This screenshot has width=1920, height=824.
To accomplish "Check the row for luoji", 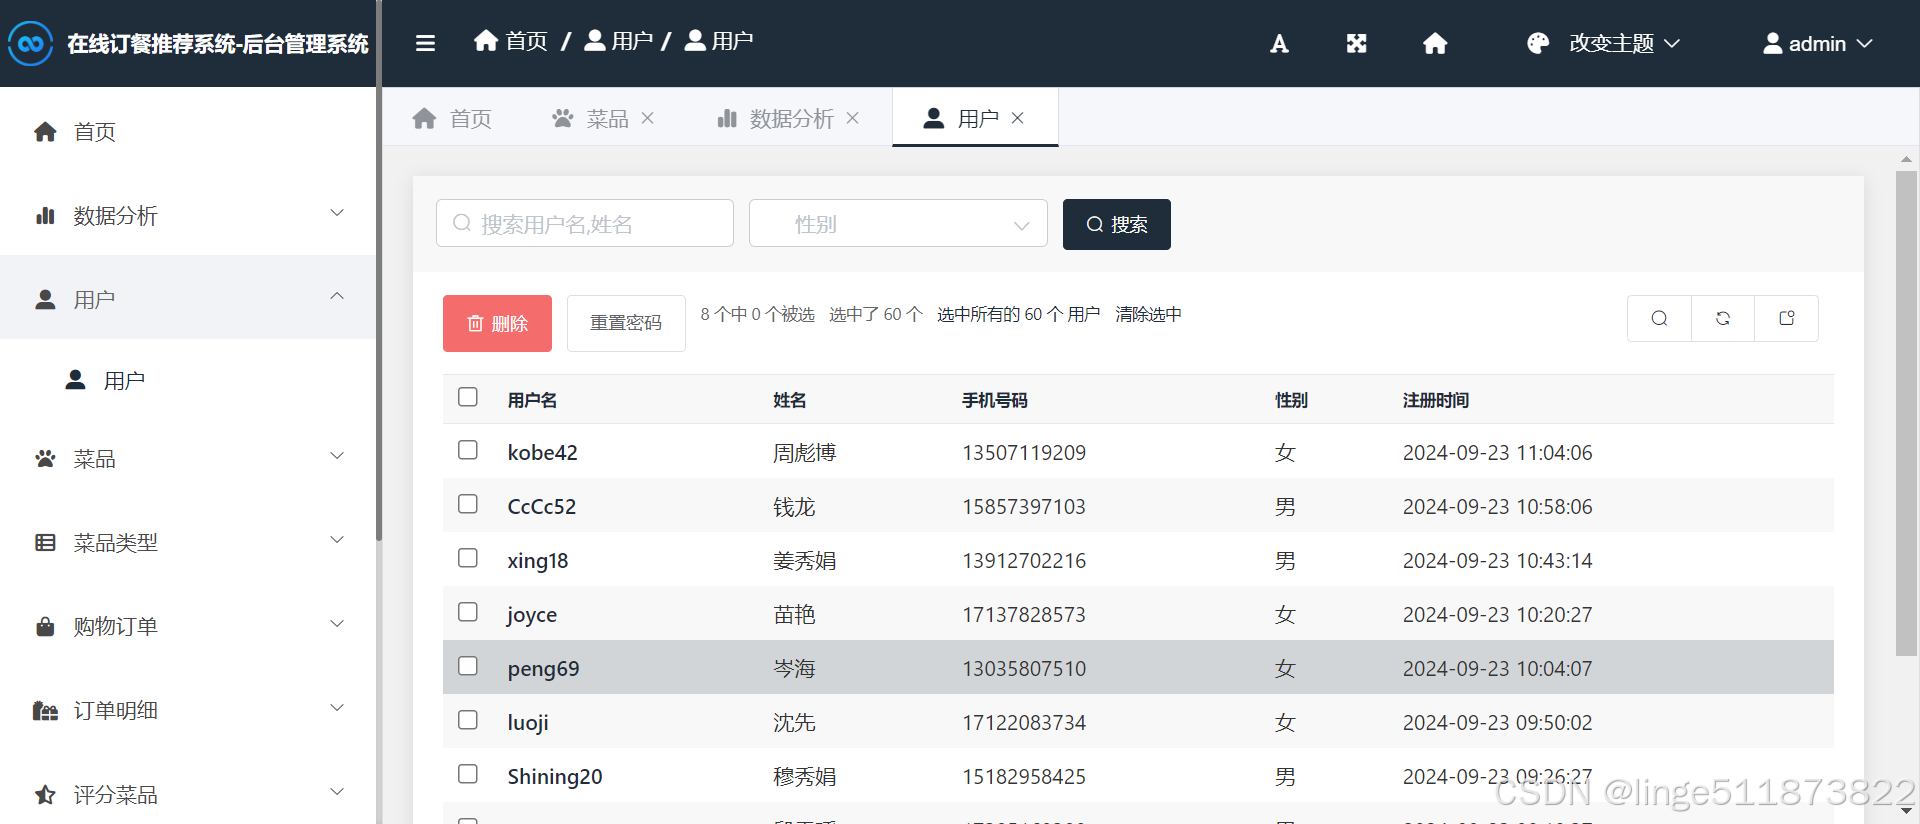I will [x=468, y=720].
